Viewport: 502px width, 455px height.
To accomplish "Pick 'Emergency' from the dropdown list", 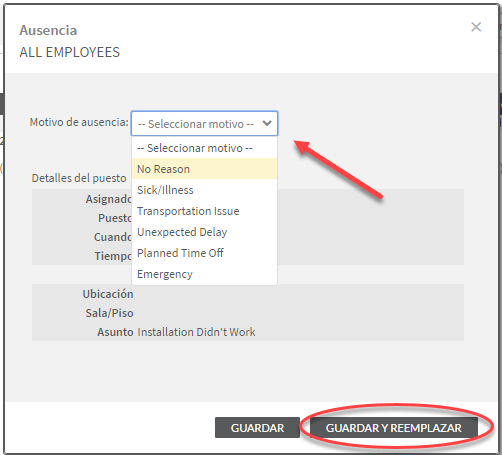I will 204,274.
